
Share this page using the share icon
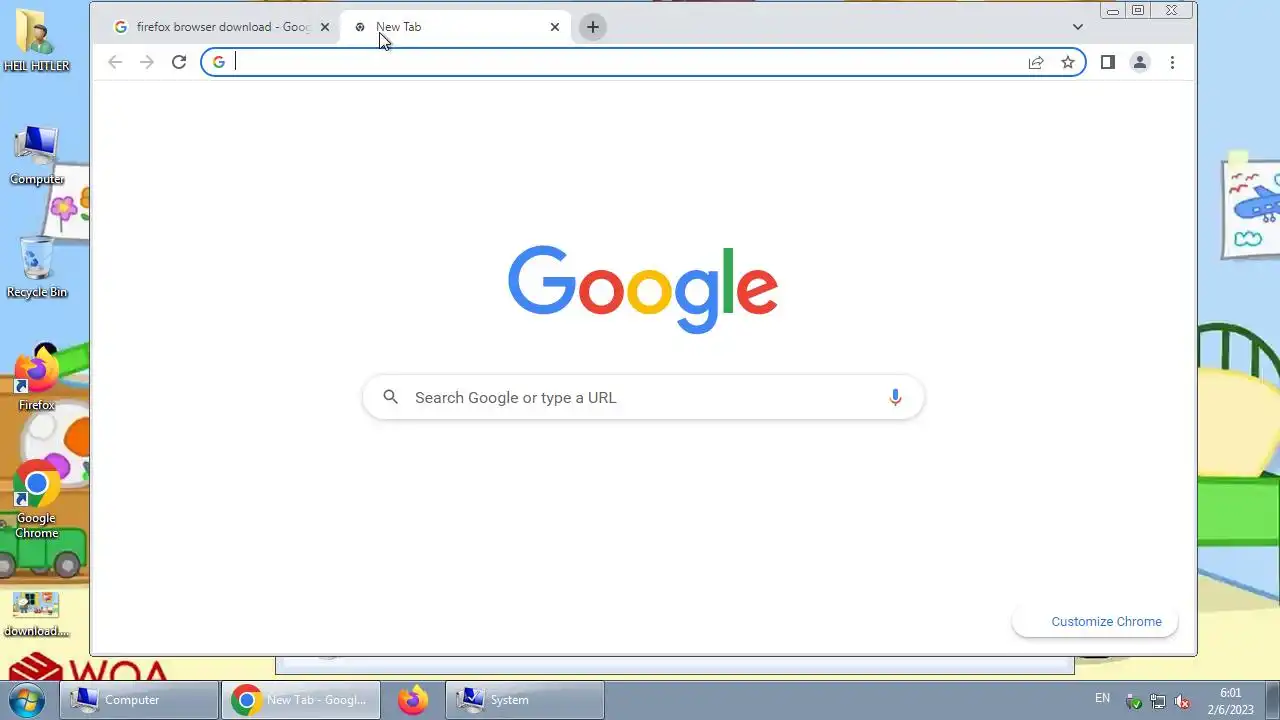click(x=1036, y=62)
